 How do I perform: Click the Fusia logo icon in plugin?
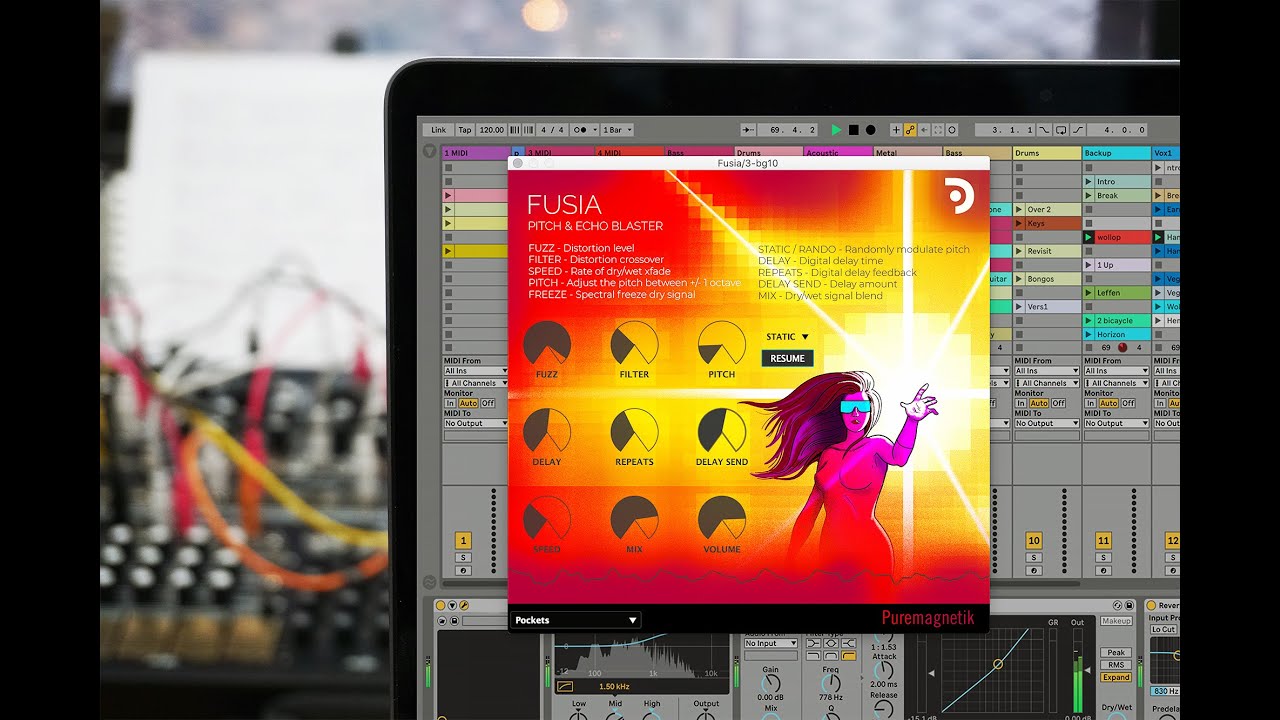pos(958,196)
